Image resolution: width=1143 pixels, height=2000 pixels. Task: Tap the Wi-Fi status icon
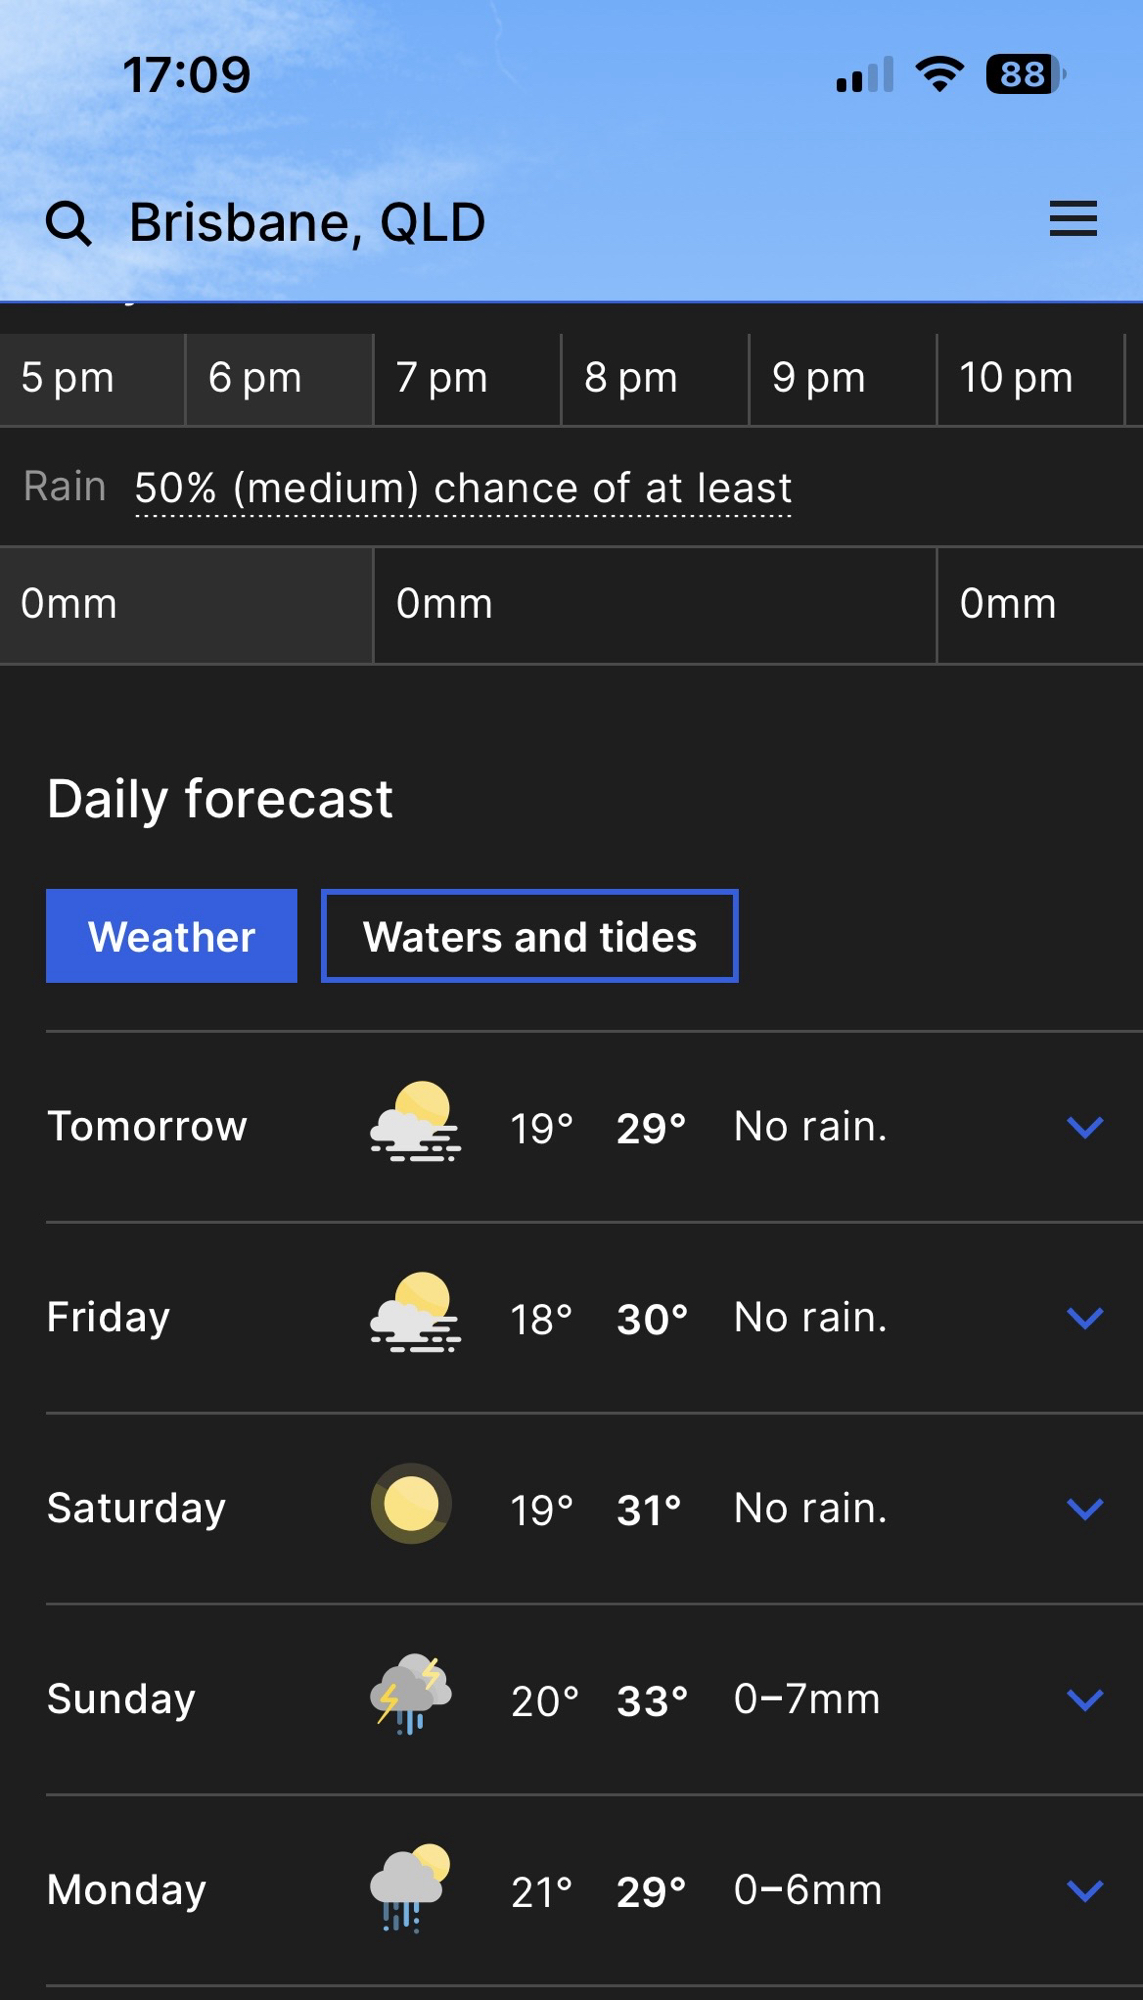pyautogui.click(x=939, y=75)
